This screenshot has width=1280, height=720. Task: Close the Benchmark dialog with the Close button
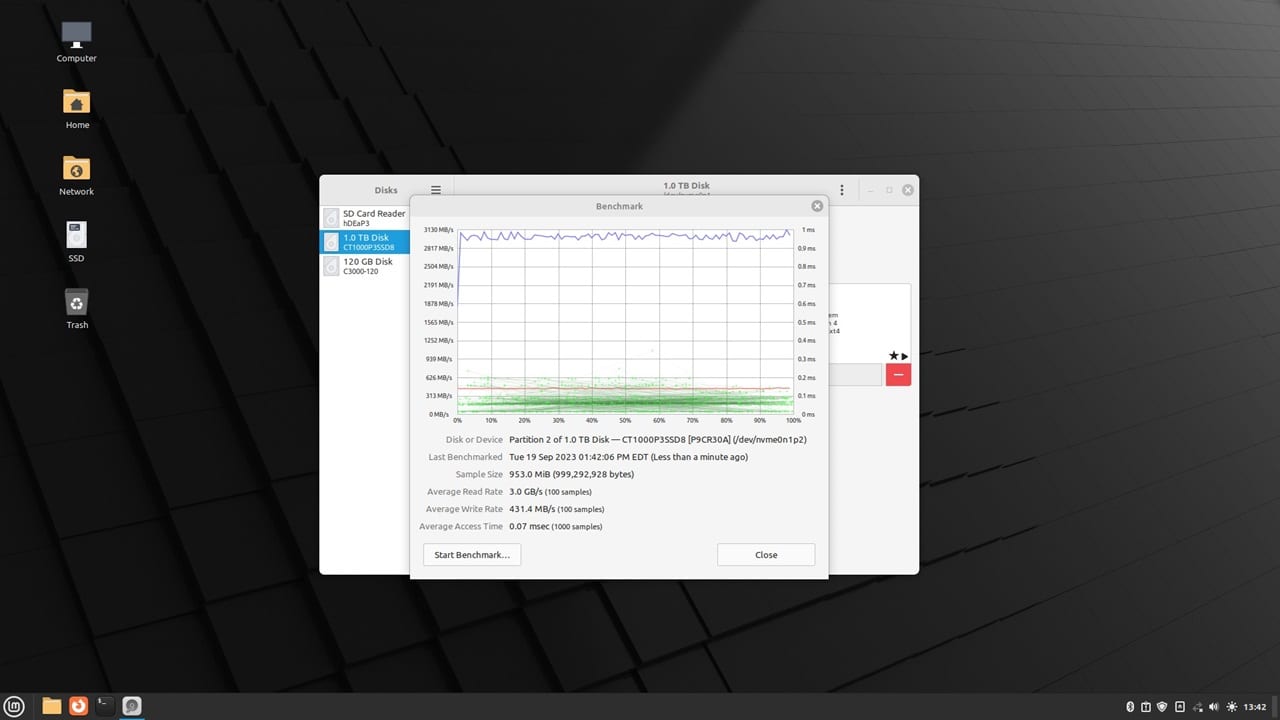click(x=765, y=554)
